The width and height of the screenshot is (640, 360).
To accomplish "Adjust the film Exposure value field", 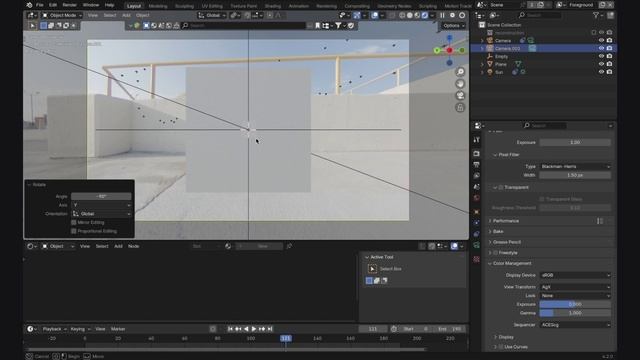I will pyautogui.click(x=575, y=142).
